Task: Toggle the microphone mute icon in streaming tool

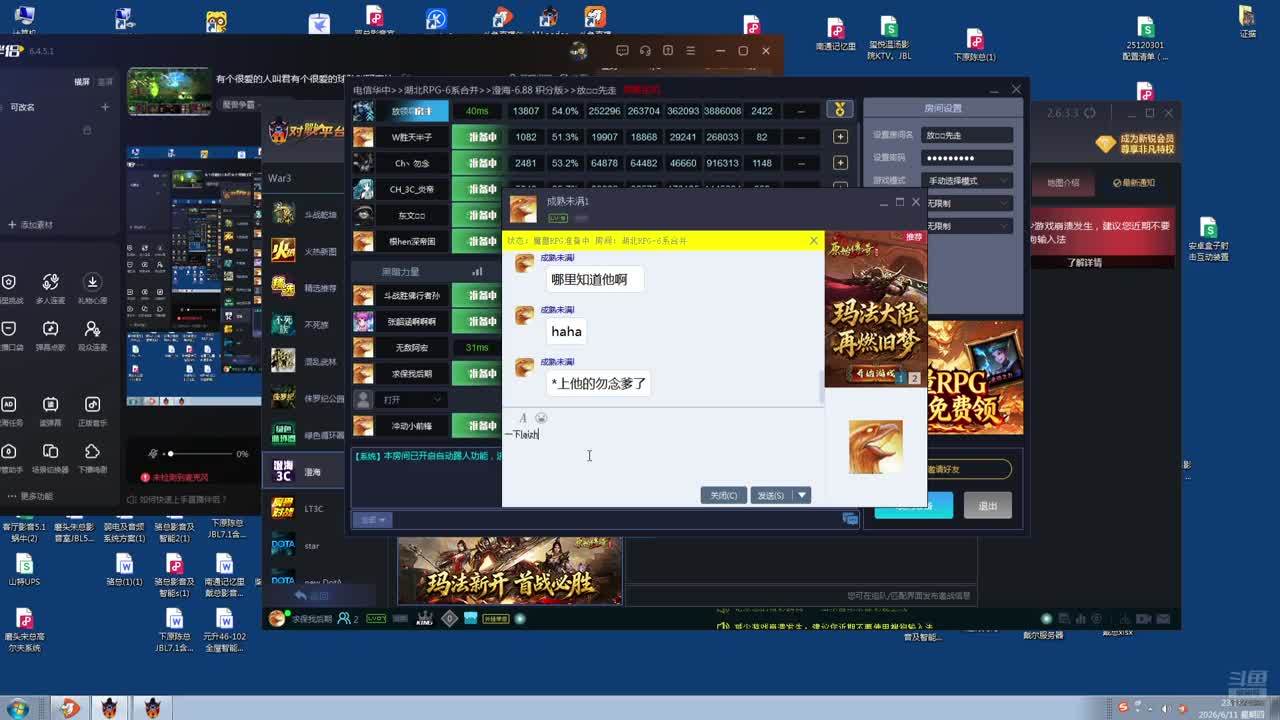Action: pyautogui.click(x=152, y=453)
